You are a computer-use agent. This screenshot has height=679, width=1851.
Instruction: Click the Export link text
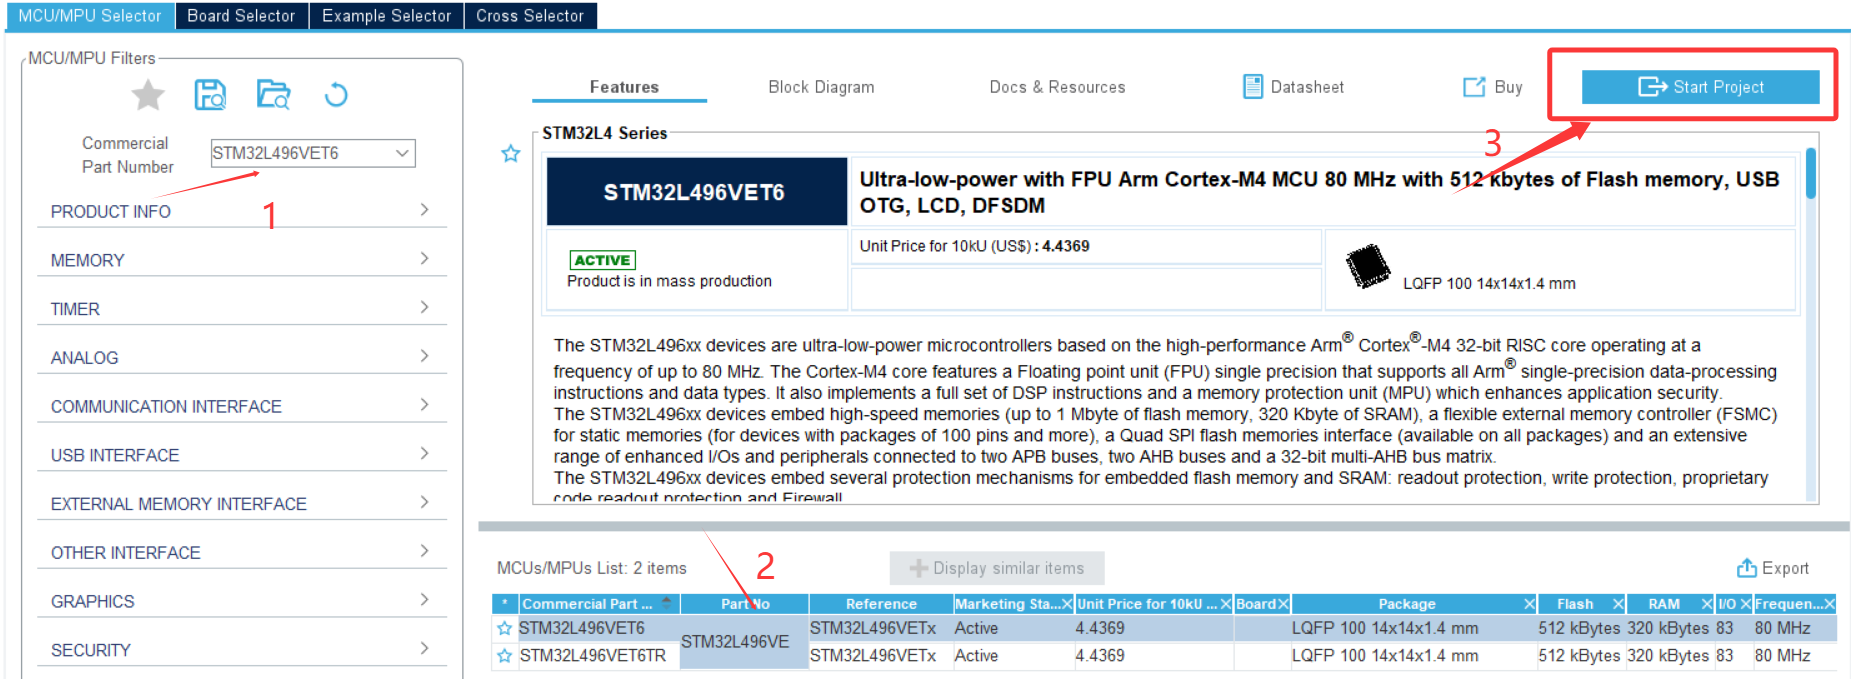click(x=1785, y=568)
